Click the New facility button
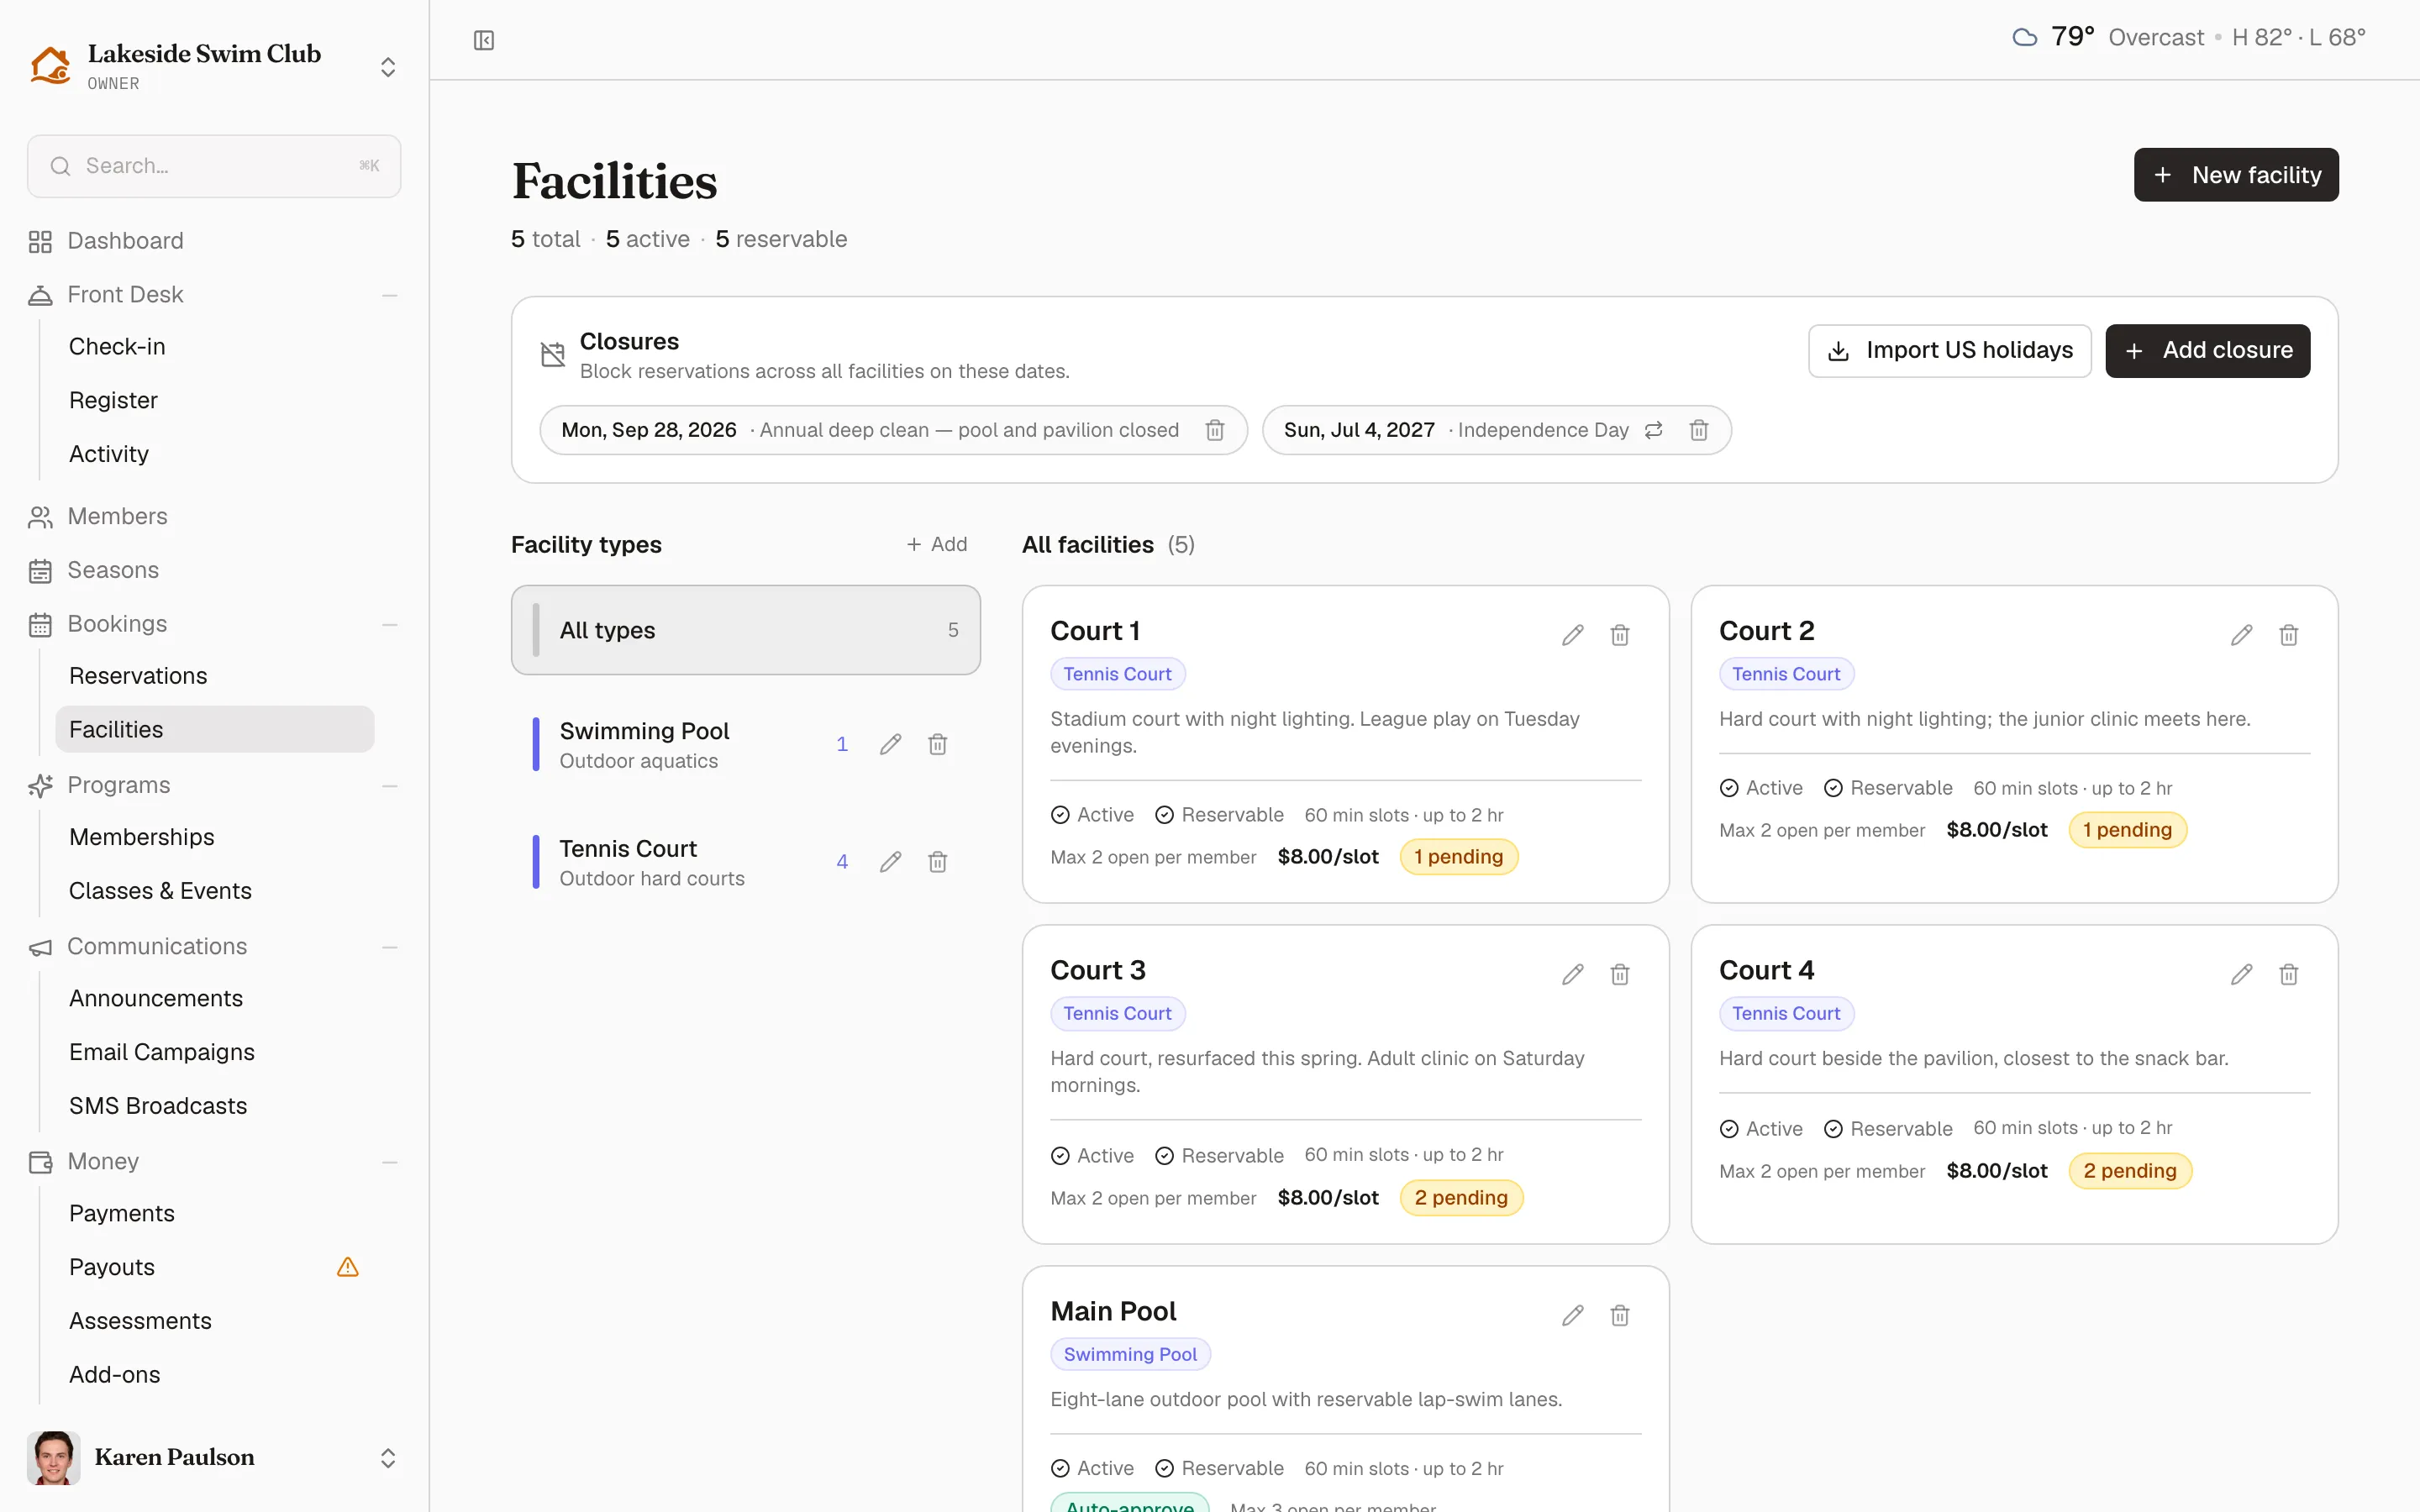The image size is (2420, 1512). (2236, 175)
